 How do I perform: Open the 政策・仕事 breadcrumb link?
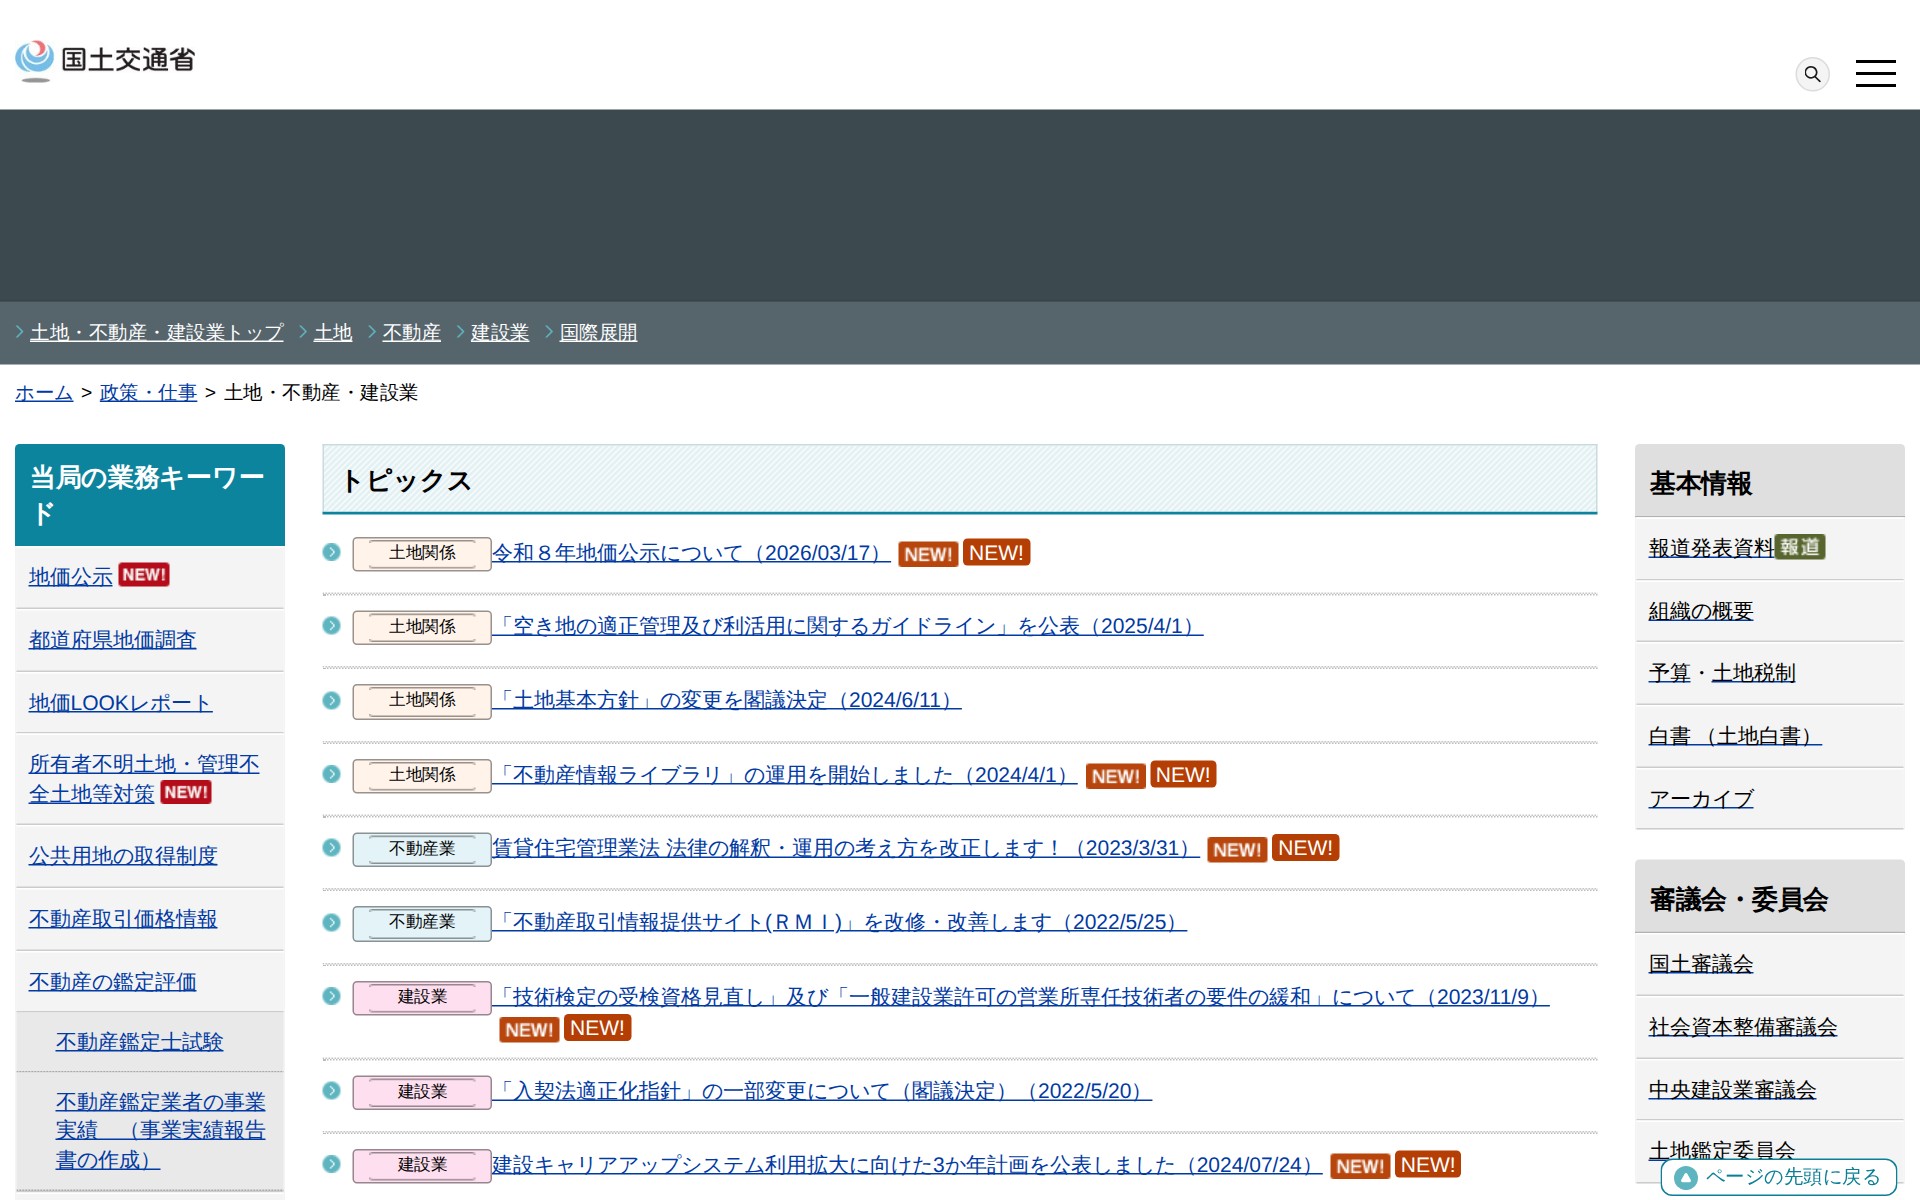pos(148,393)
